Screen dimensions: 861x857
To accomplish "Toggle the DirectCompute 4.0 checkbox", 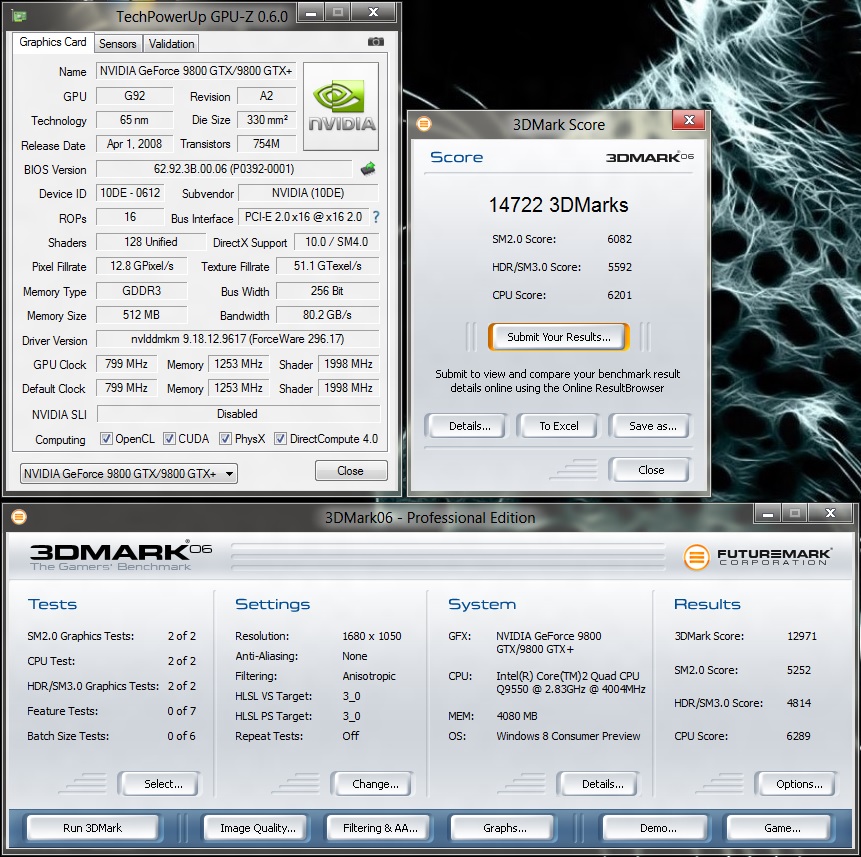I will pos(281,439).
